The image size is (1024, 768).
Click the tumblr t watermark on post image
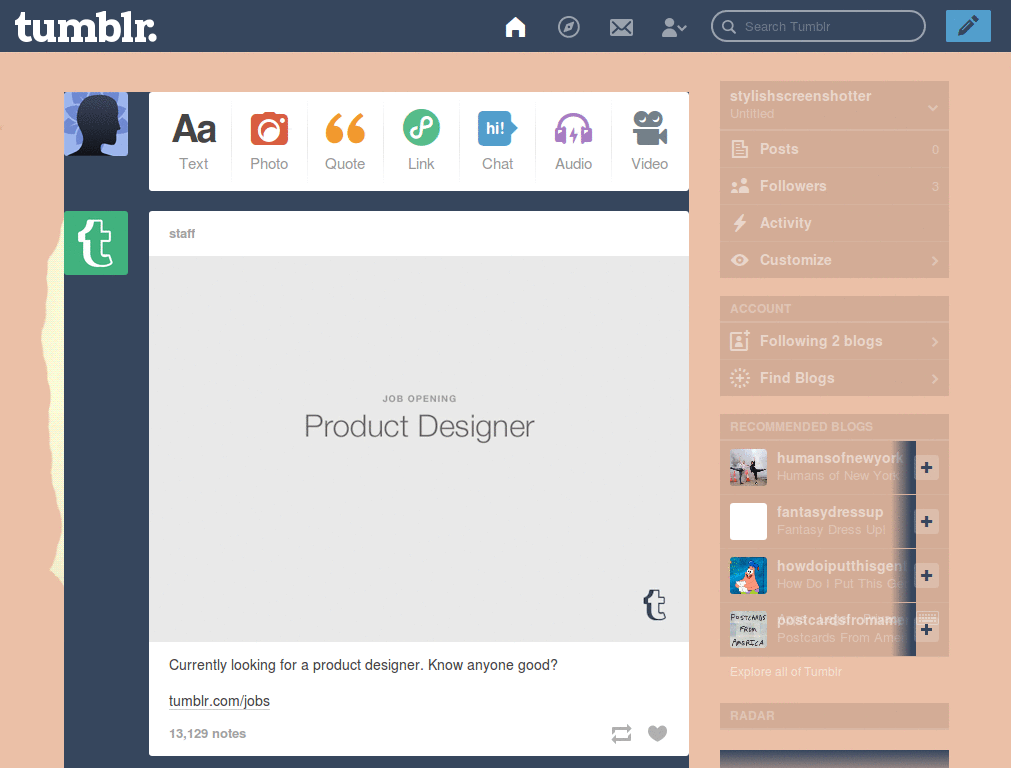pyautogui.click(x=655, y=605)
